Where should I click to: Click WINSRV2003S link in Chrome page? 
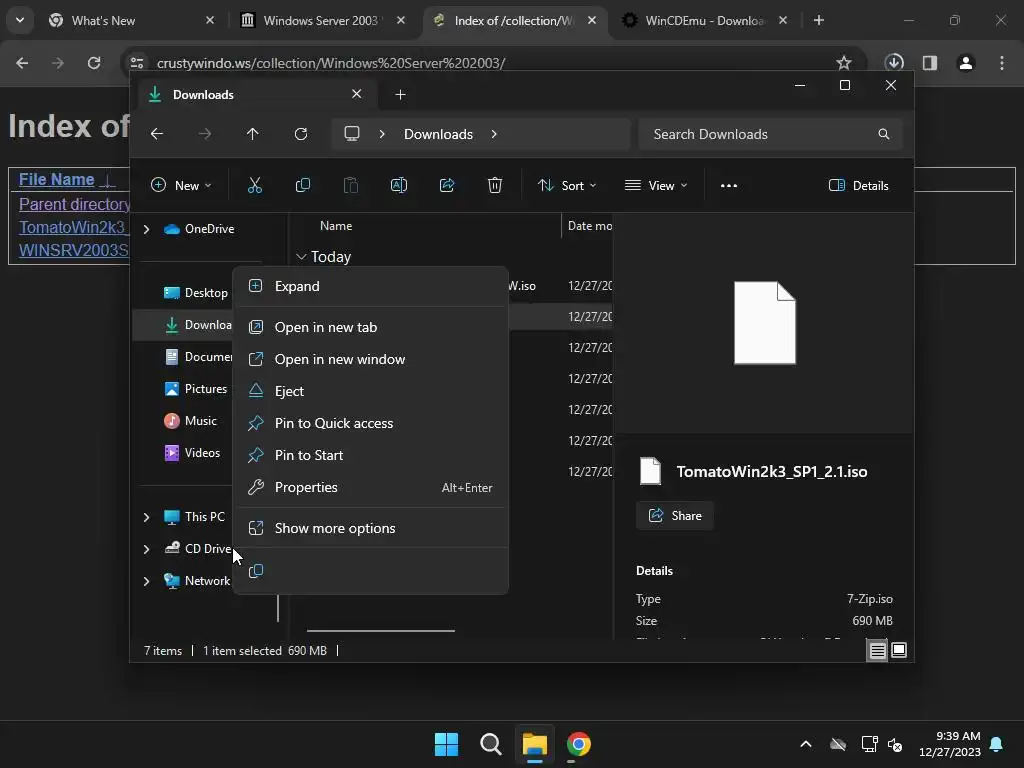point(74,250)
